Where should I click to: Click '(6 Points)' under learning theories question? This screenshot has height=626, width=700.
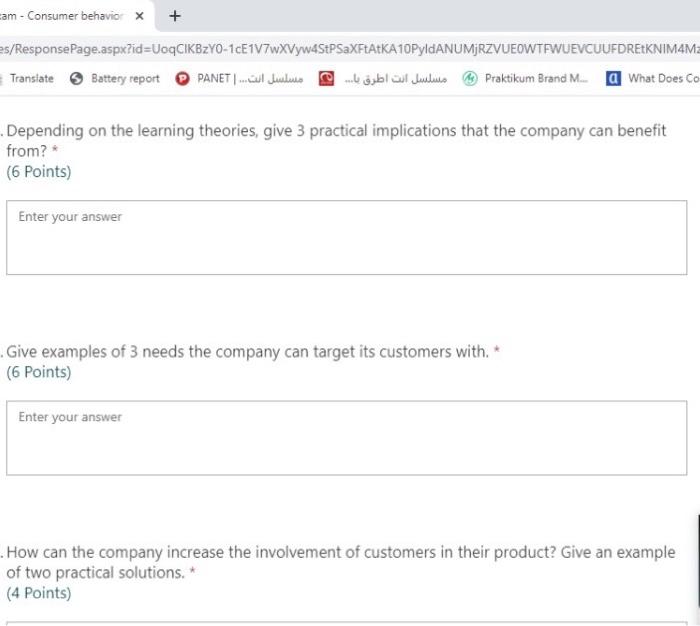coord(39,171)
